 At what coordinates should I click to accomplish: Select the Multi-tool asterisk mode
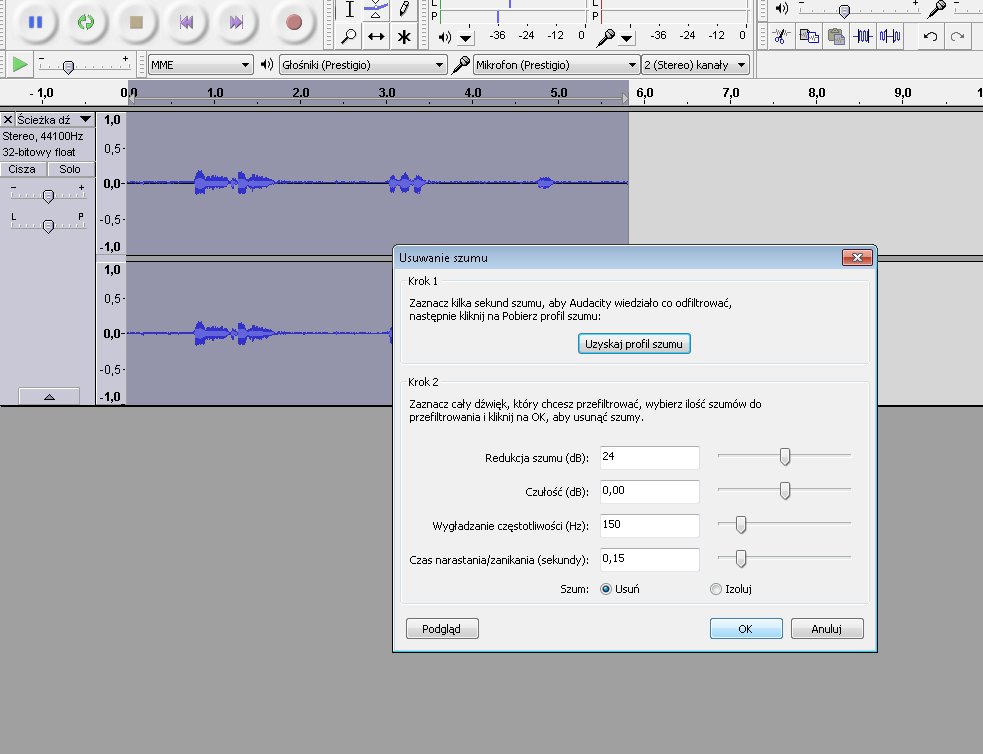[x=404, y=36]
